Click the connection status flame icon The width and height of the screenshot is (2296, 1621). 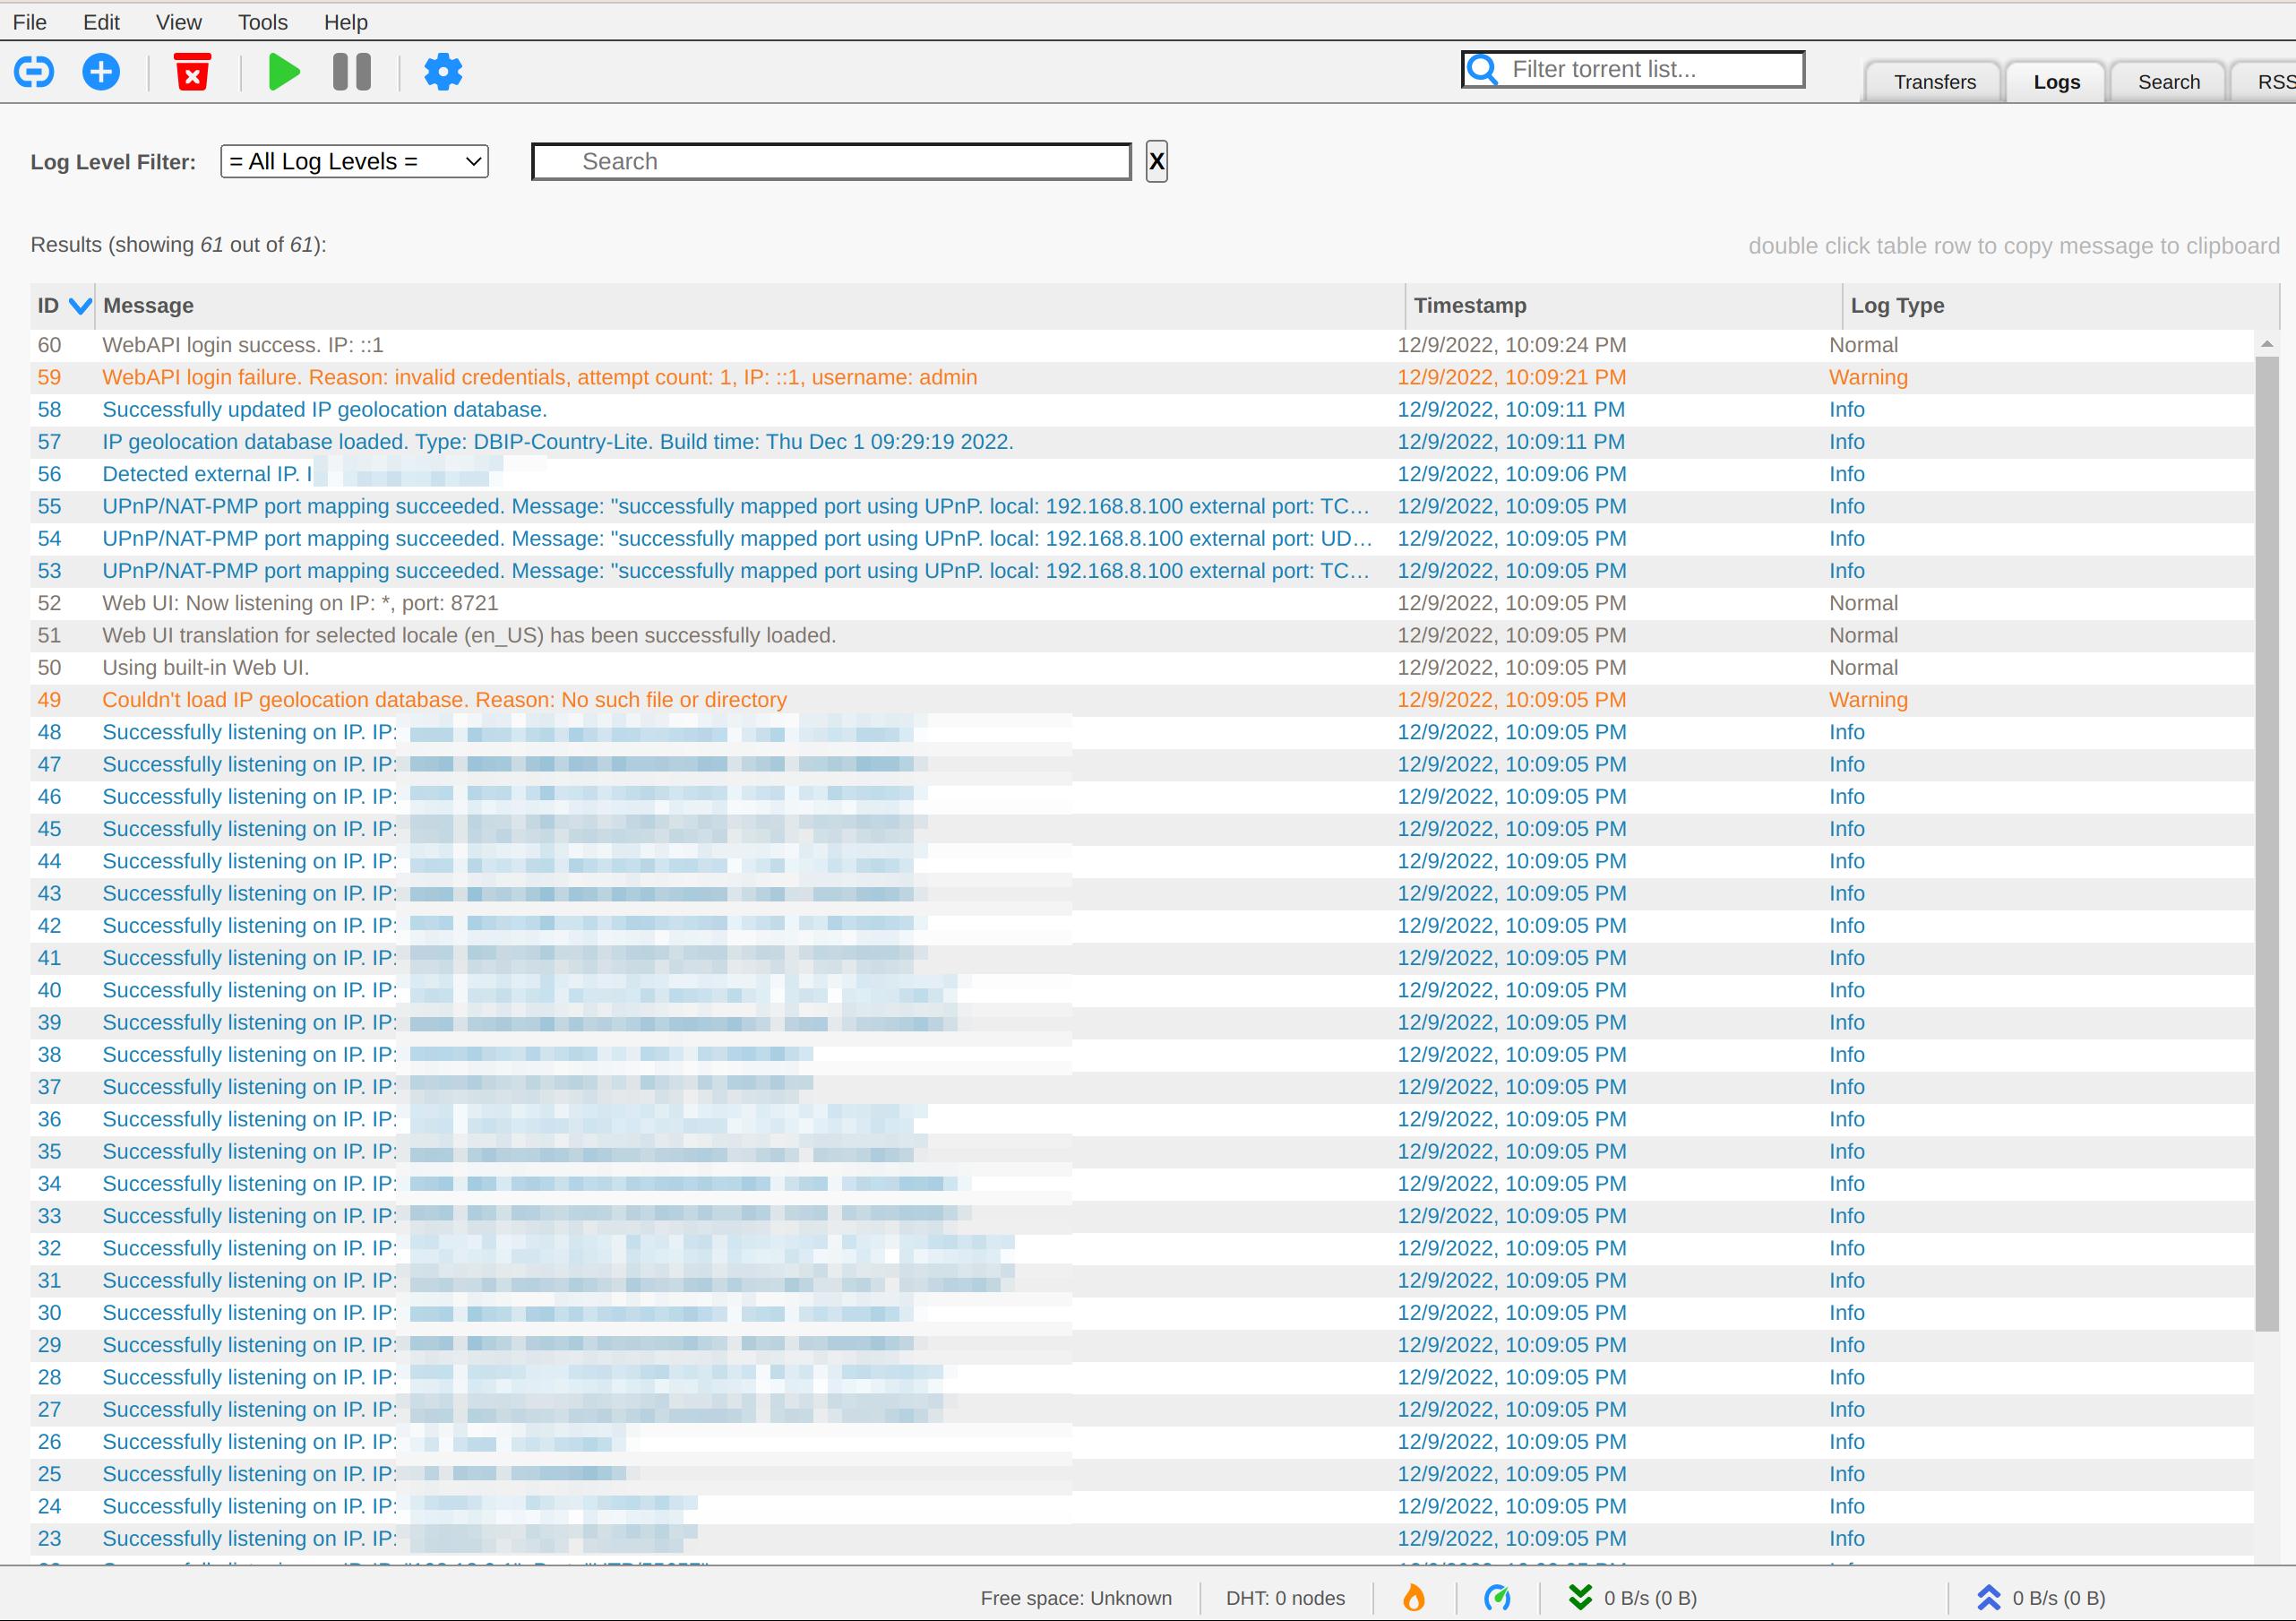pos(1413,1598)
